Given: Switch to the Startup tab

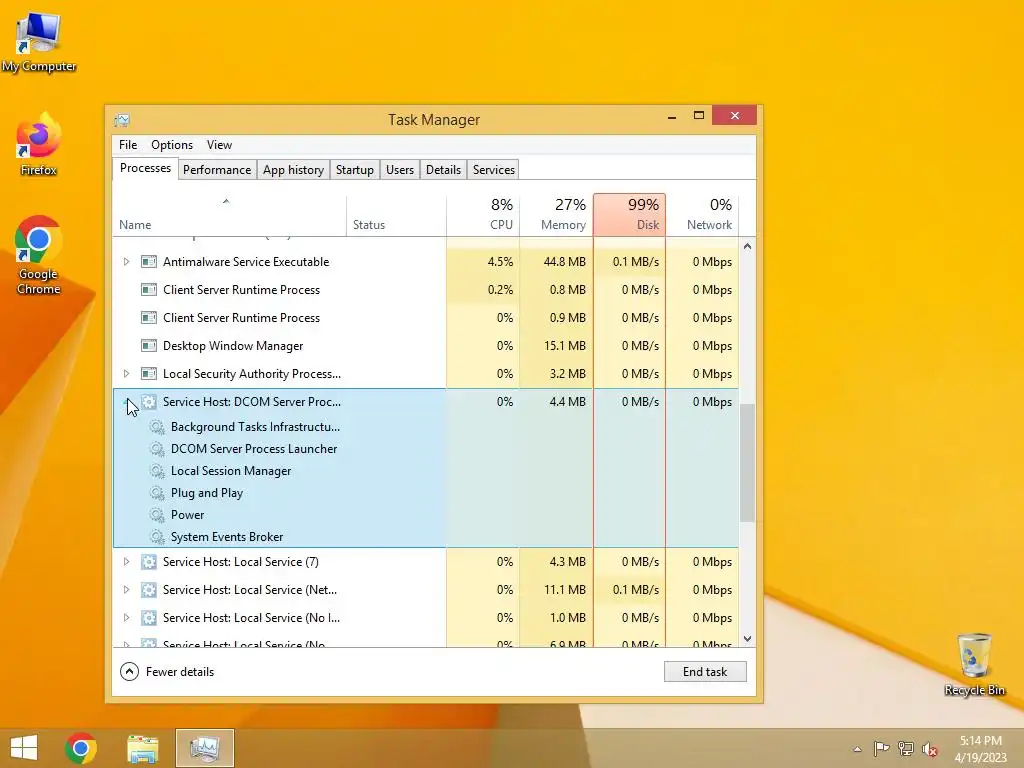Looking at the screenshot, I should [x=355, y=170].
